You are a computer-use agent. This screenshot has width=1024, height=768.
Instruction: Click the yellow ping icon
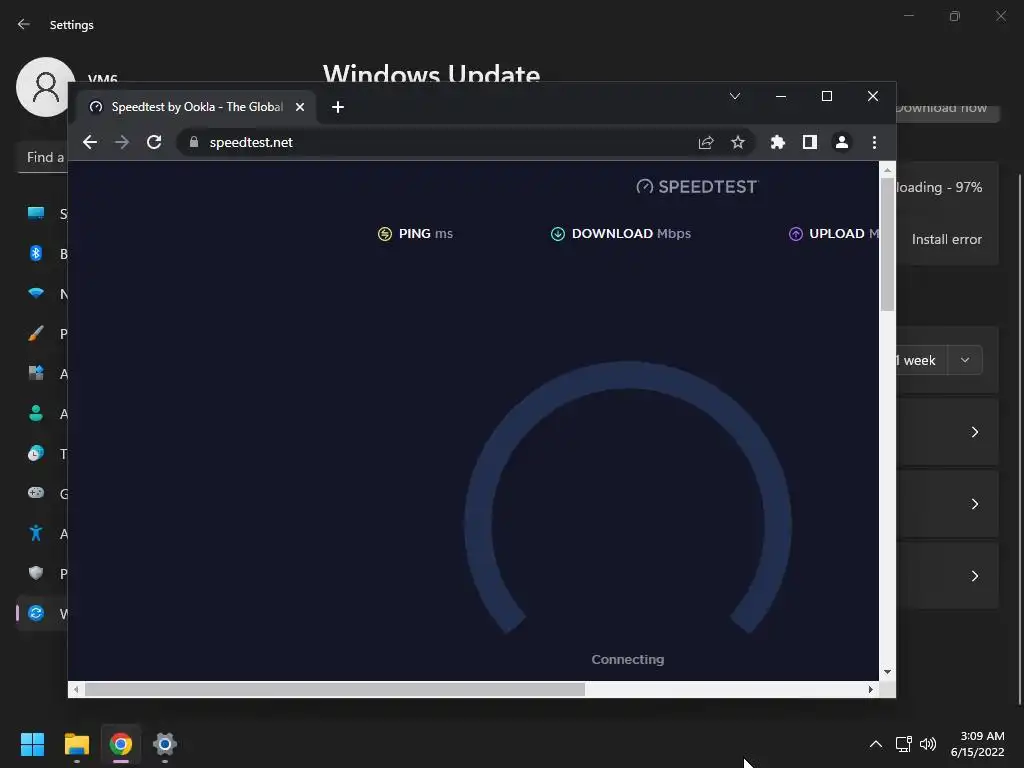click(385, 234)
